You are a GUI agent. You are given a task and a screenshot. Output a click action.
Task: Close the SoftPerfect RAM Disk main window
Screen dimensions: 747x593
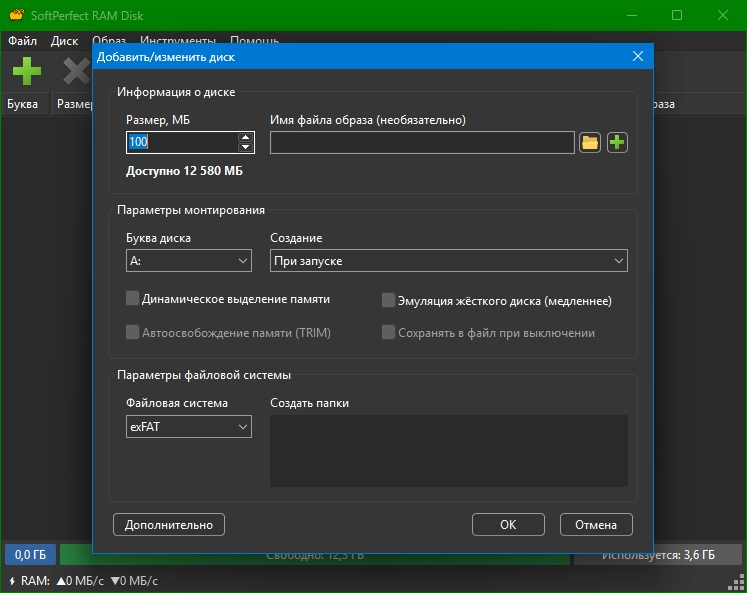[723, 15]
